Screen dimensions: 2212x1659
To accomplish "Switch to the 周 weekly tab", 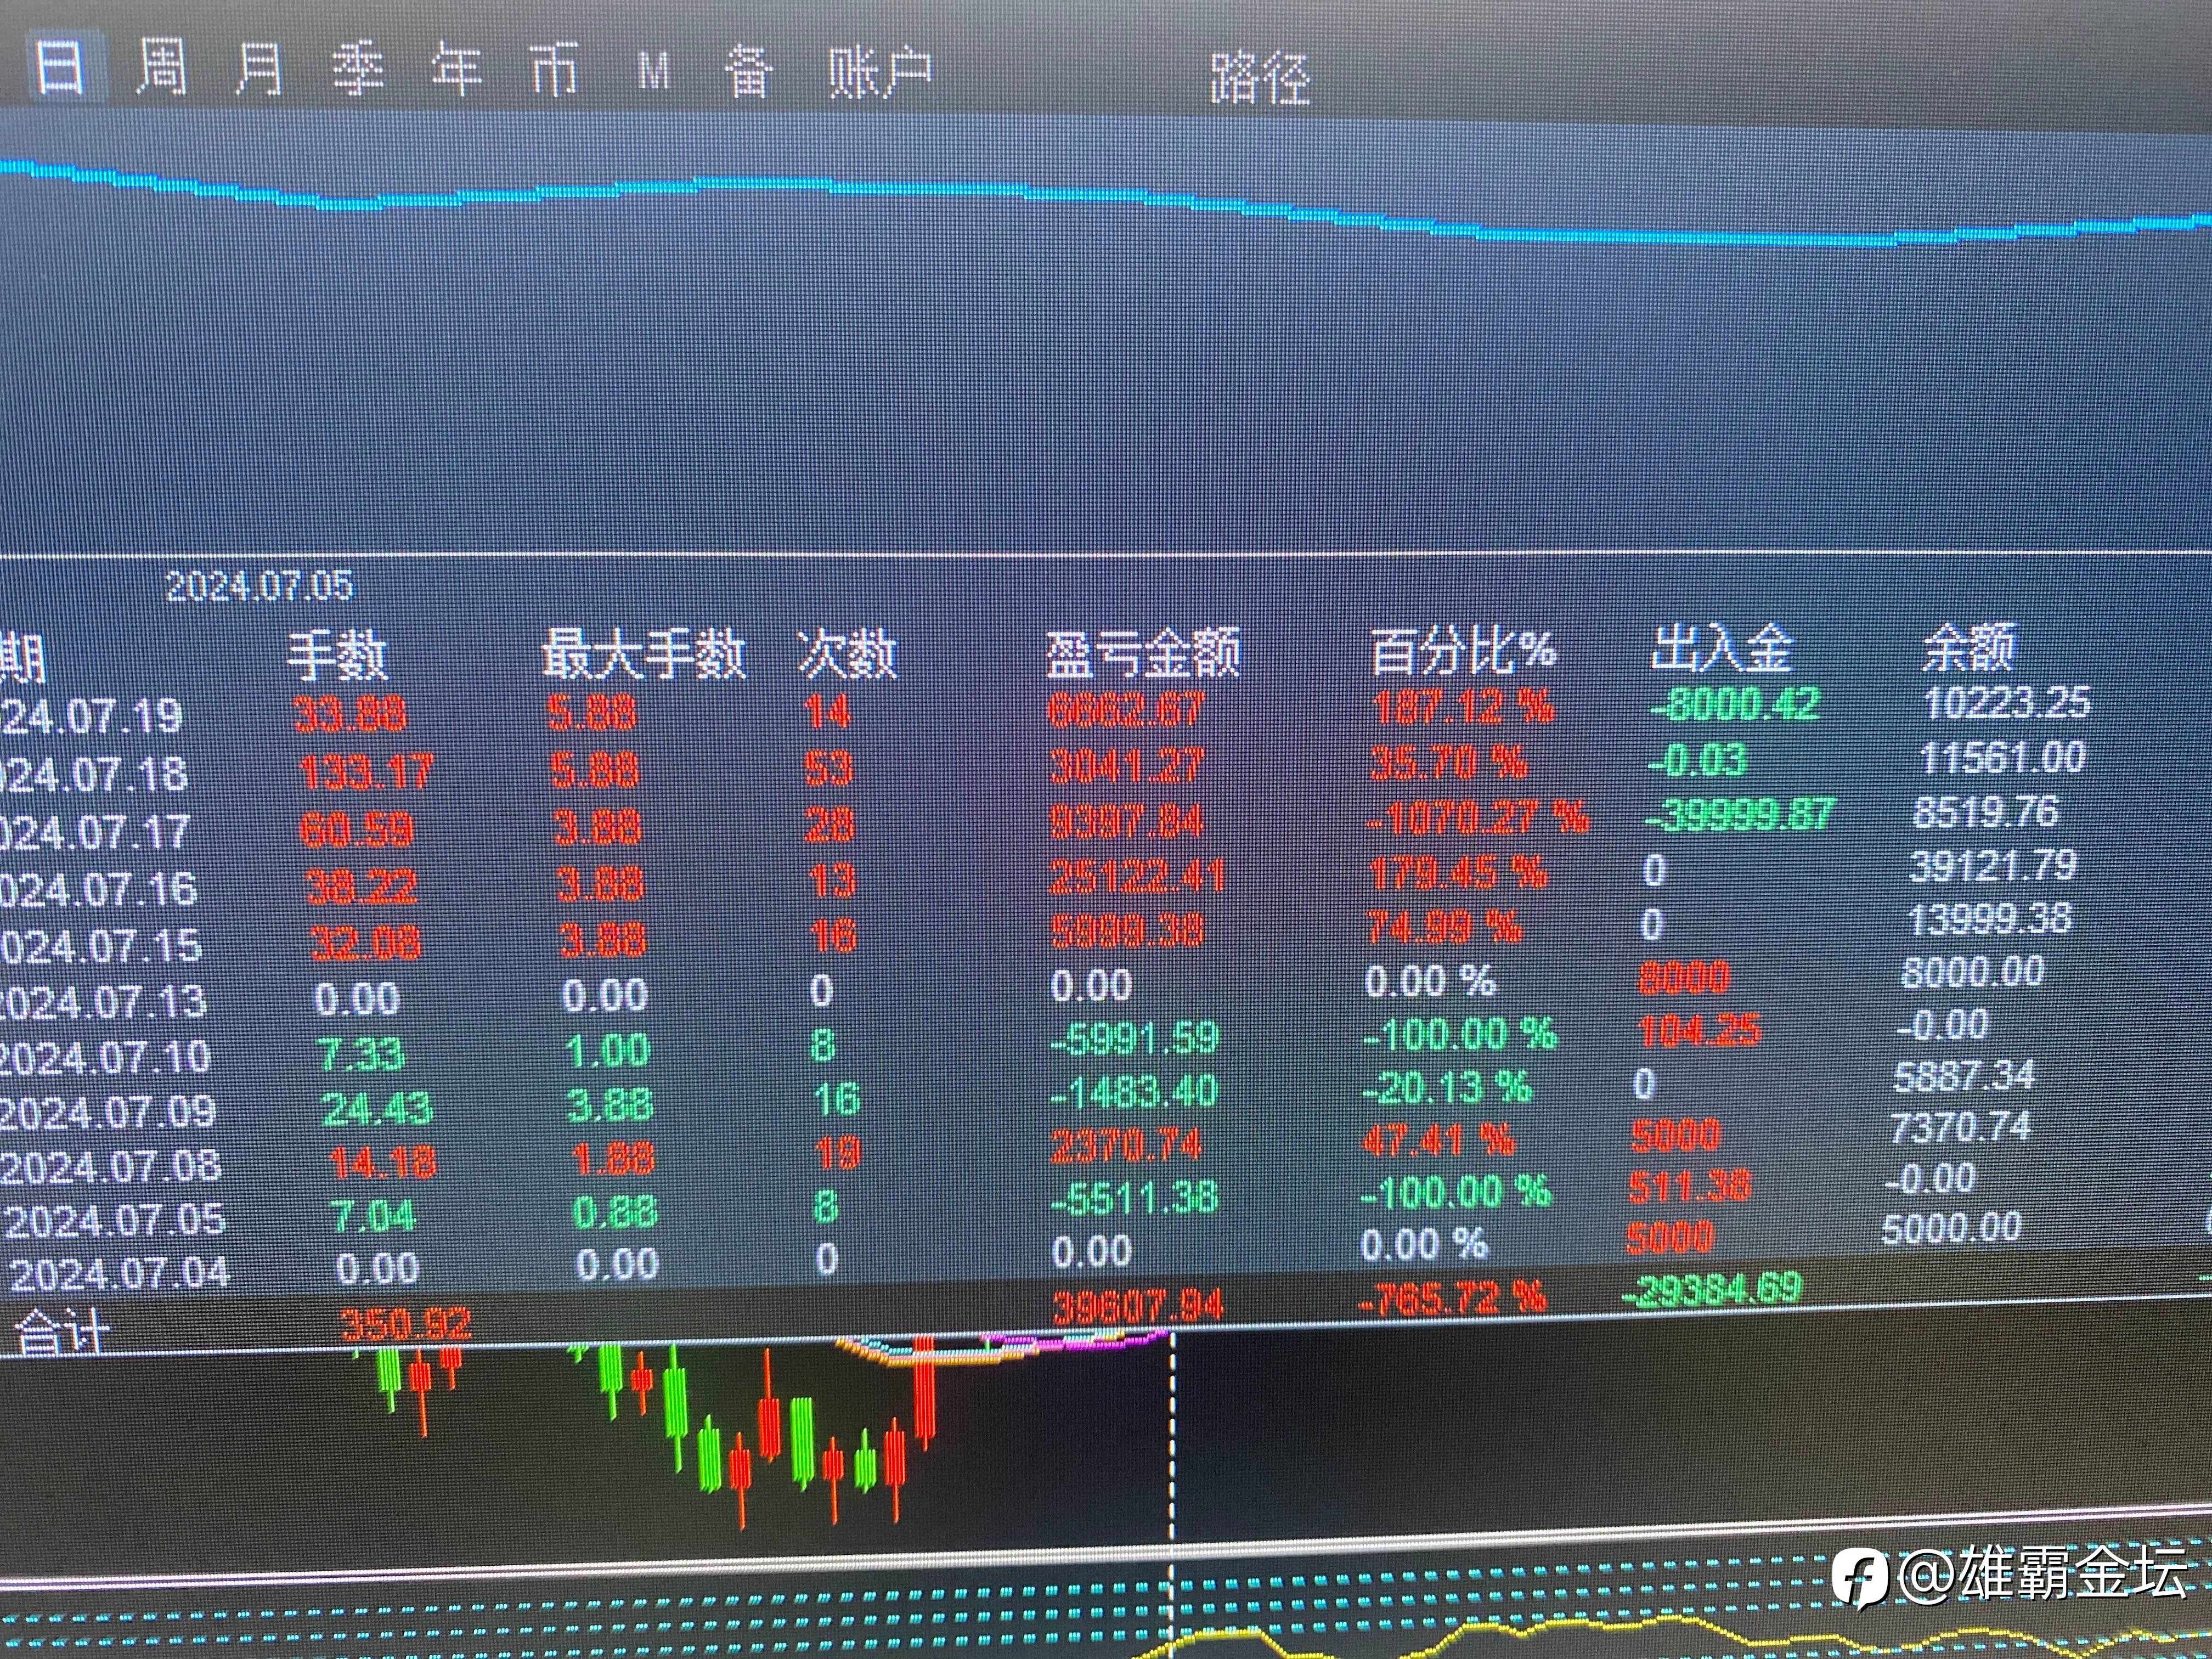I will coord(161,68).
